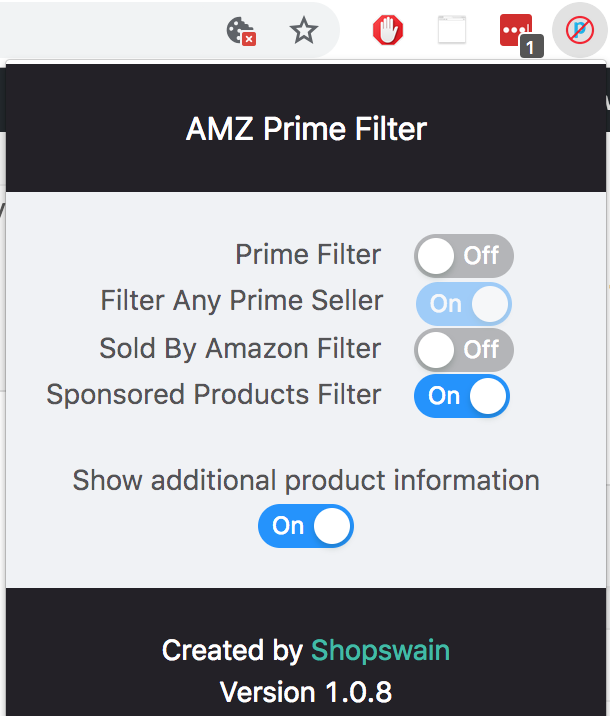Open the LastPass red dots extension icon
The image size is (610, 716).
[x=520, y=33]
